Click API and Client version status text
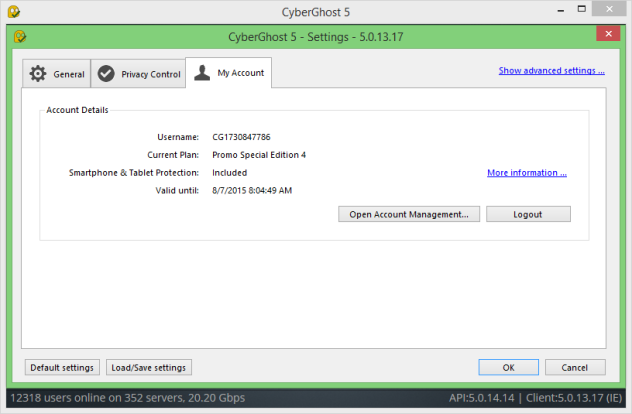Screen dimensions: 632x414 point(535,398)
